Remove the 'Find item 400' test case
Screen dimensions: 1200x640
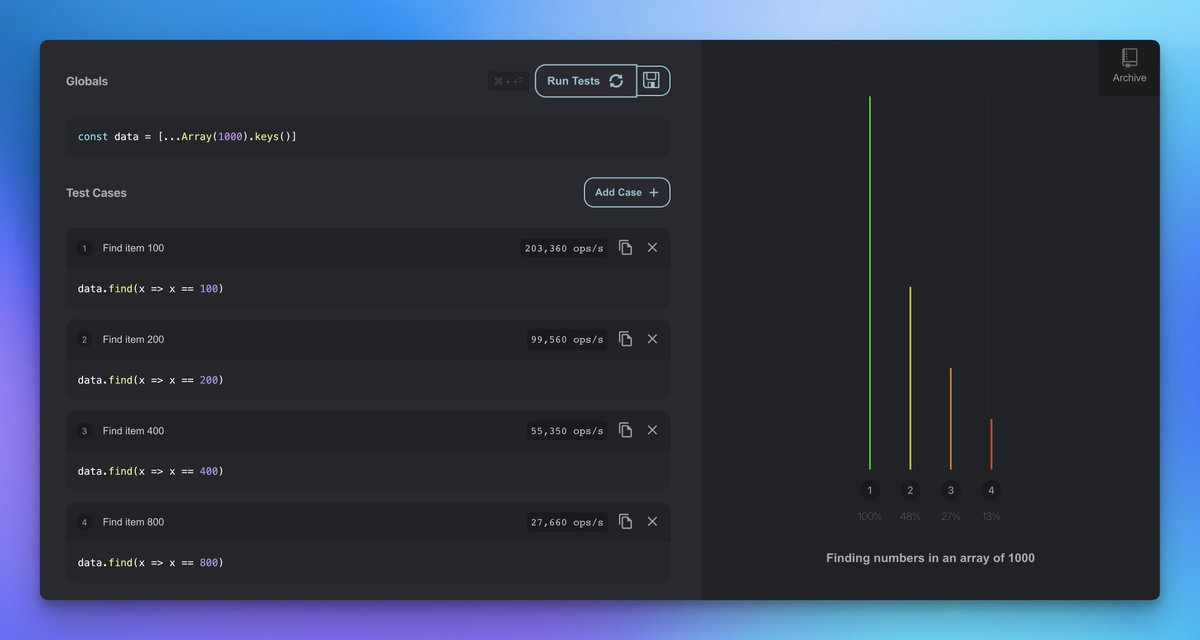pos(652,430)
